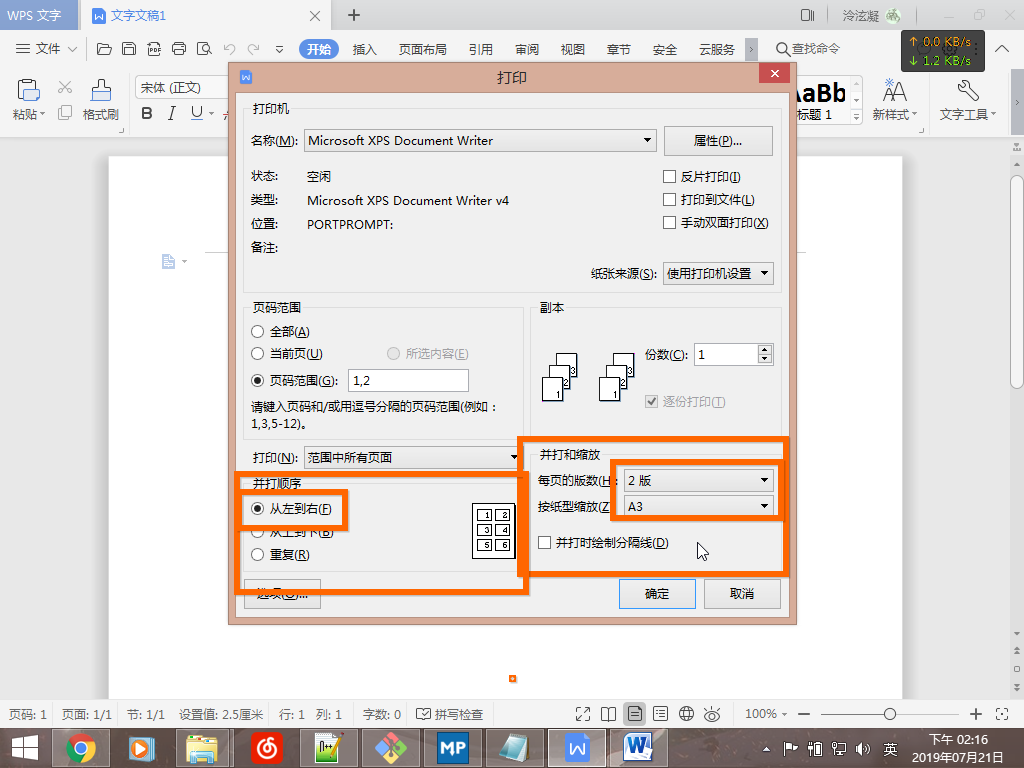This screenshot has width=1024, height=768.
Task: Switch to Page Layout (页面布局) tab
Action: [x=423, y=49]
